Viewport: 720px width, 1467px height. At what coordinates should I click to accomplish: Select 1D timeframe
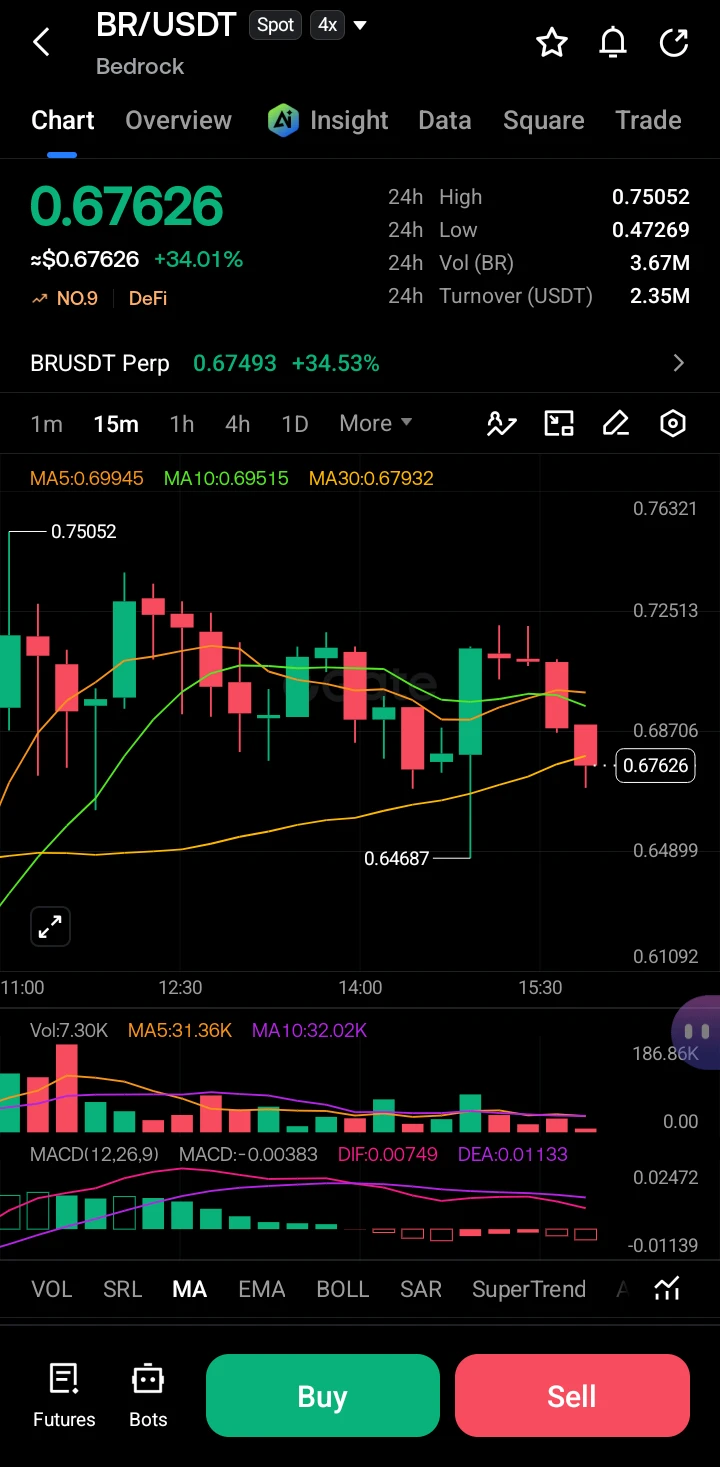coord(295,424)
